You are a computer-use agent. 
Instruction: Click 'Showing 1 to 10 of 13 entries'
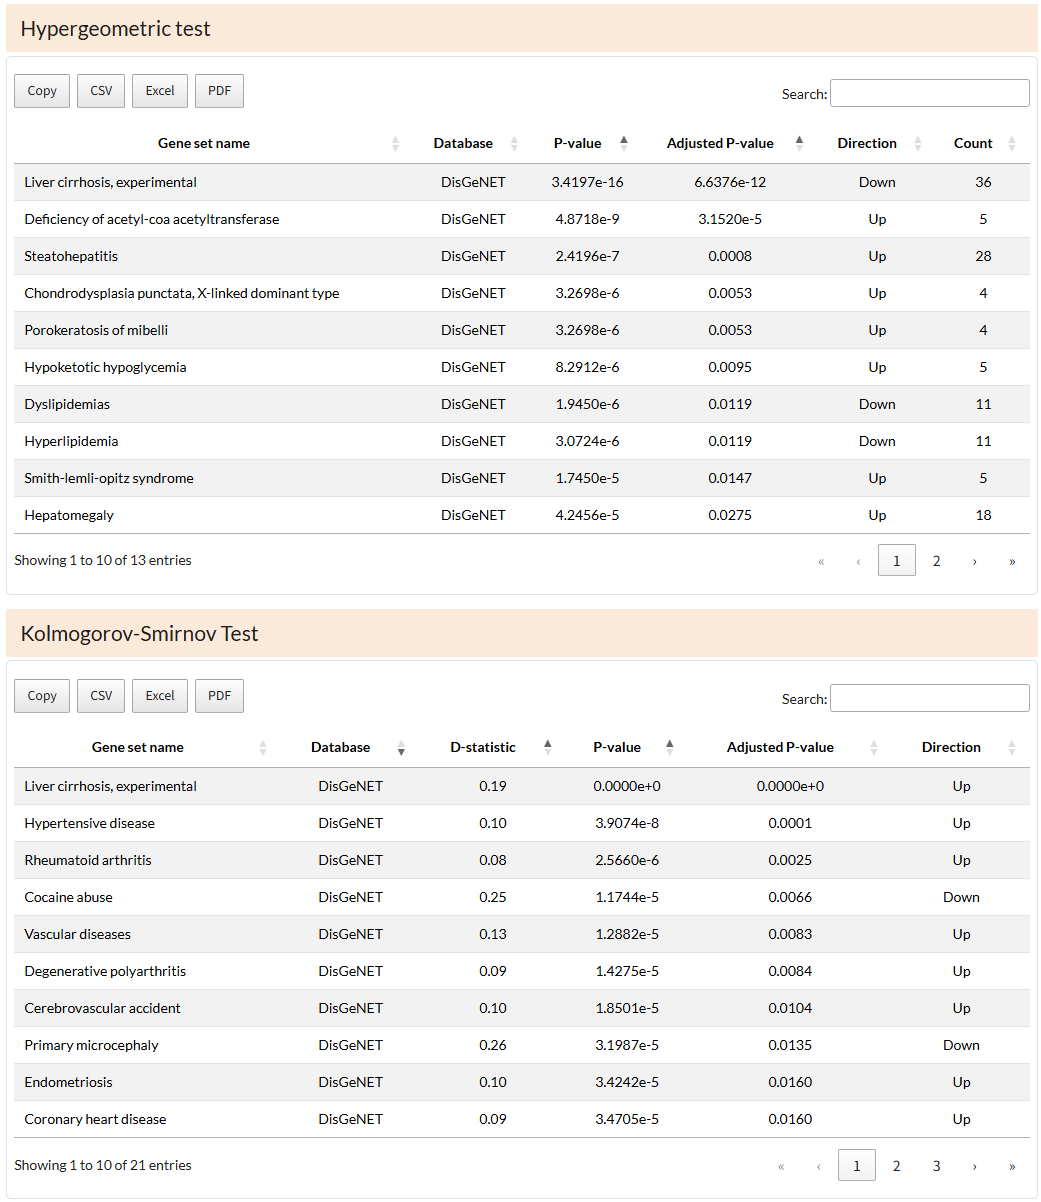(103, 560)
